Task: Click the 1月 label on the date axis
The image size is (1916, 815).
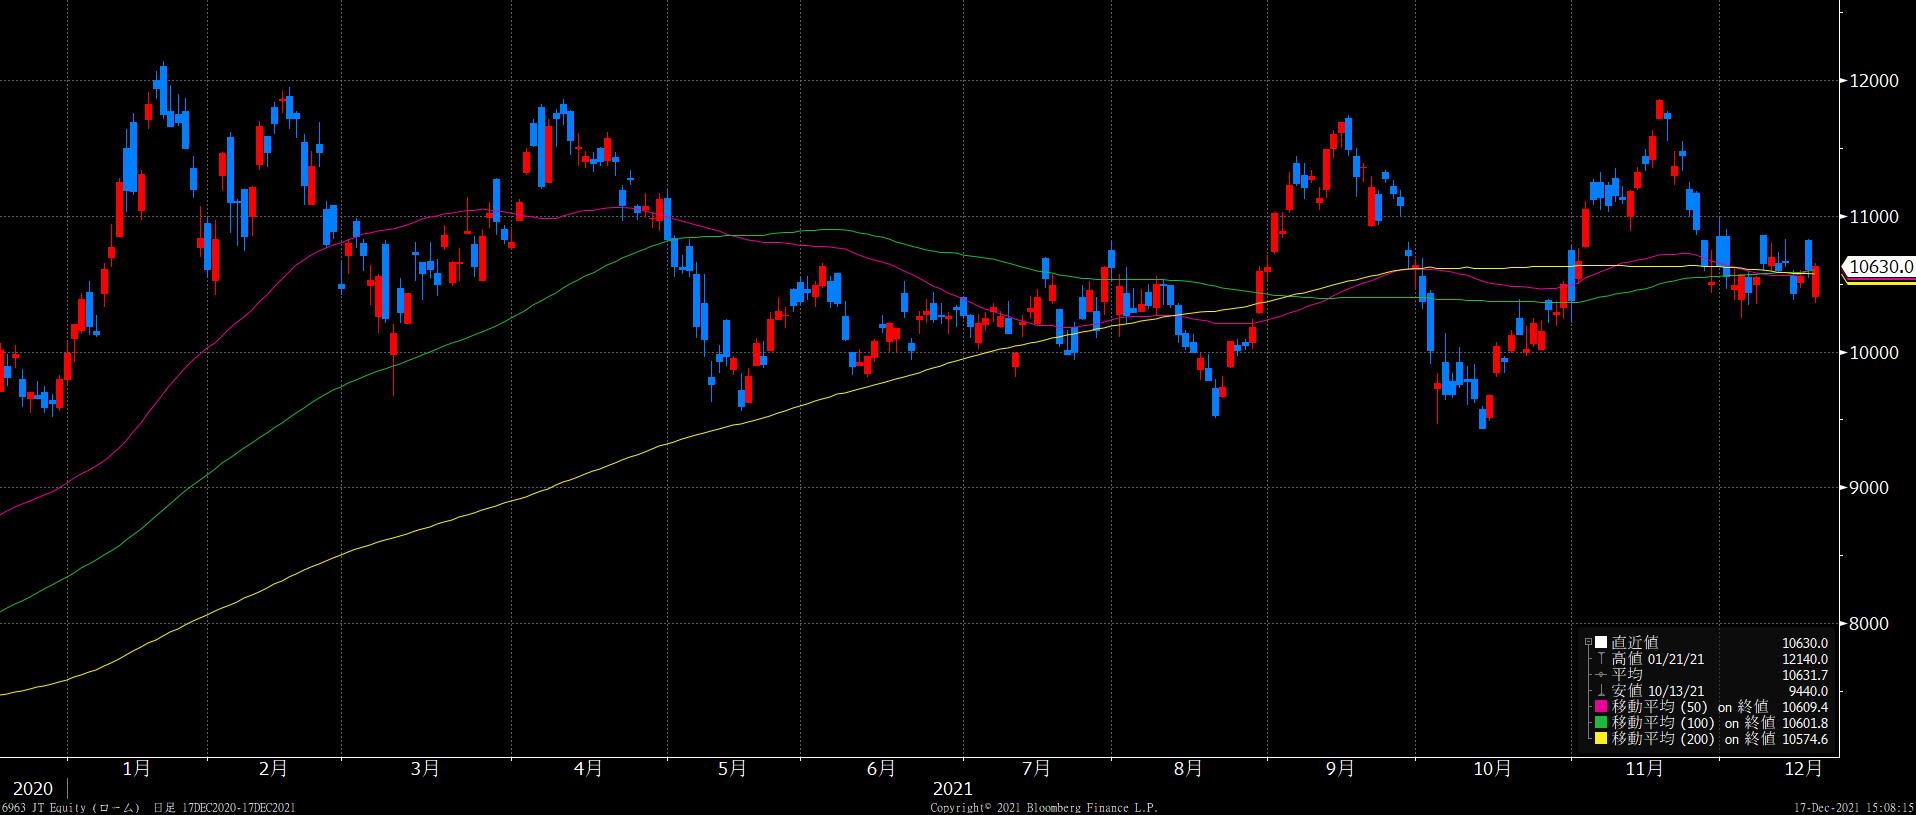Action: [x=136, y=769]
